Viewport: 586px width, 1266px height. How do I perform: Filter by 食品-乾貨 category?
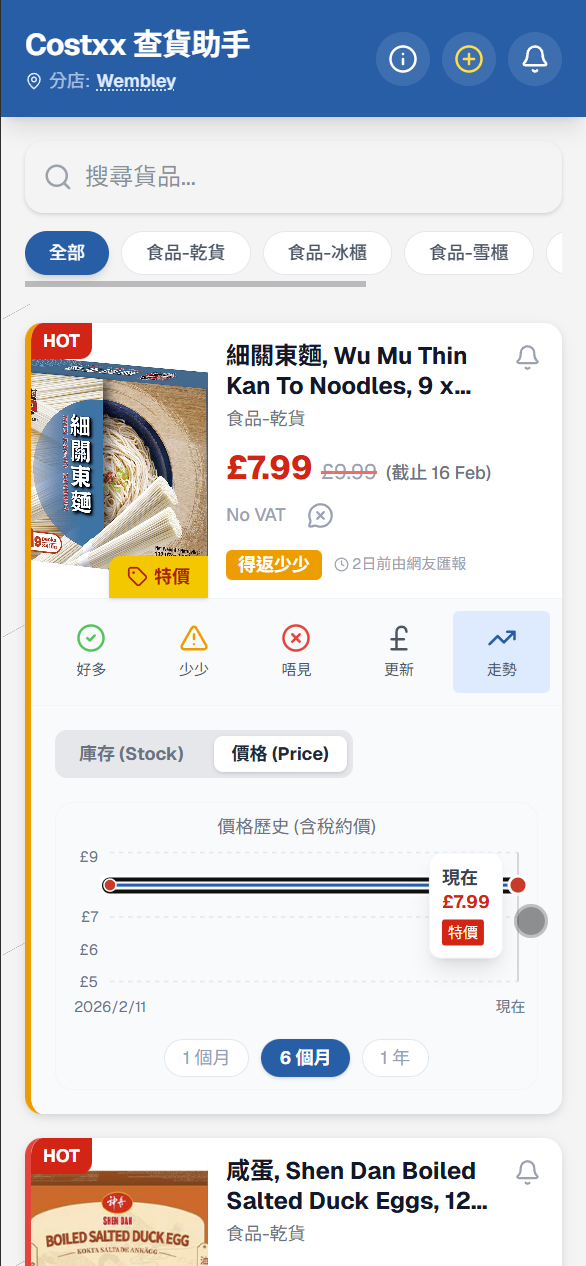tap(185, 253)
